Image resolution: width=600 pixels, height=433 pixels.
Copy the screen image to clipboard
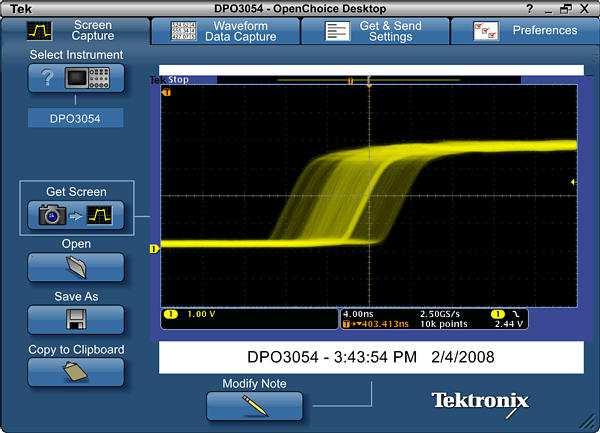point(76,372)
